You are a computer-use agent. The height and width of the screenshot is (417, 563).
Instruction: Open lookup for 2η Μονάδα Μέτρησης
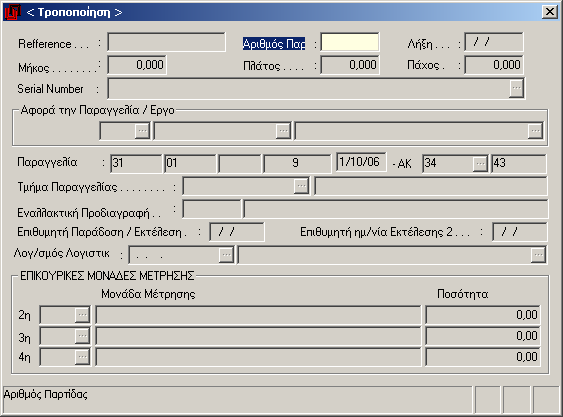[x=82, y=315]
